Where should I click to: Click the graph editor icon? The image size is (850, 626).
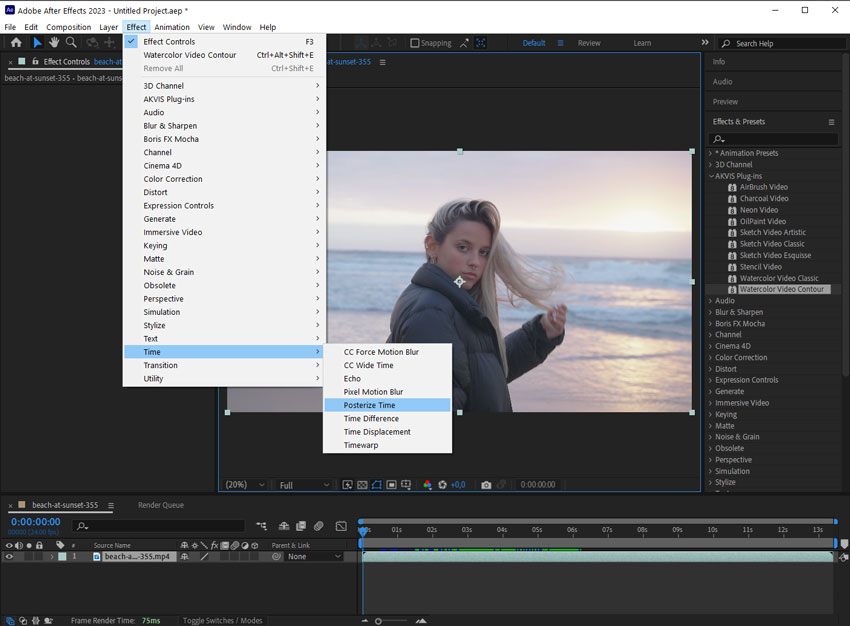(341, 526)
